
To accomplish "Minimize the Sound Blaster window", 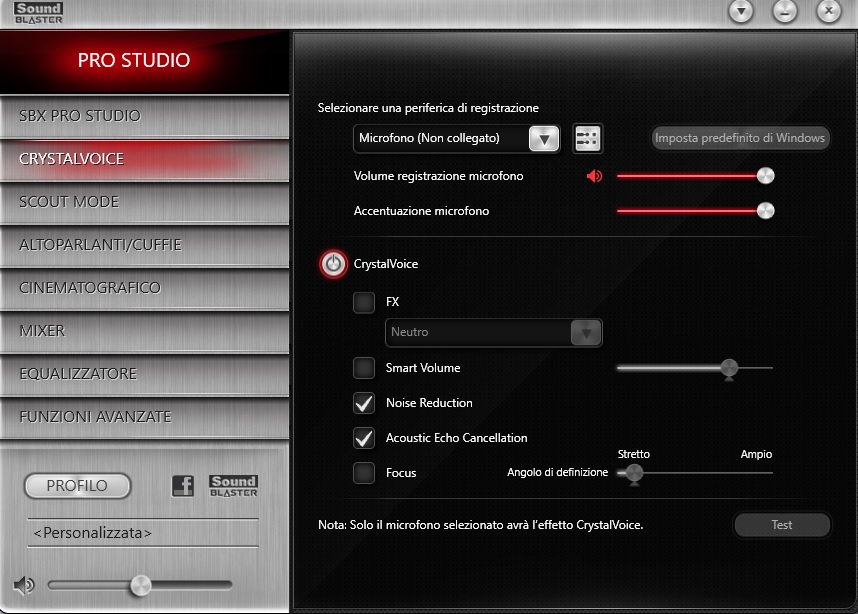I will click(x=785, y=11).
